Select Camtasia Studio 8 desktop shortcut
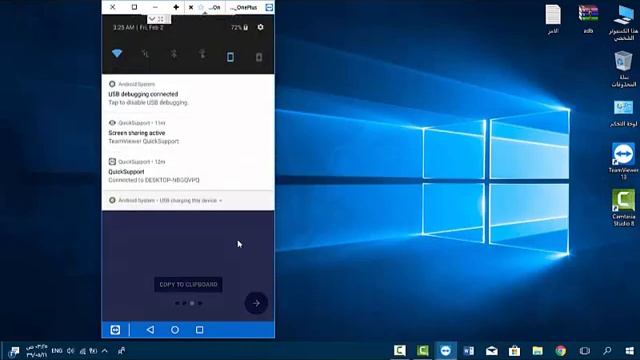This screenshot has width=640, height=360. pyautogui.click(x=624, y=207)
